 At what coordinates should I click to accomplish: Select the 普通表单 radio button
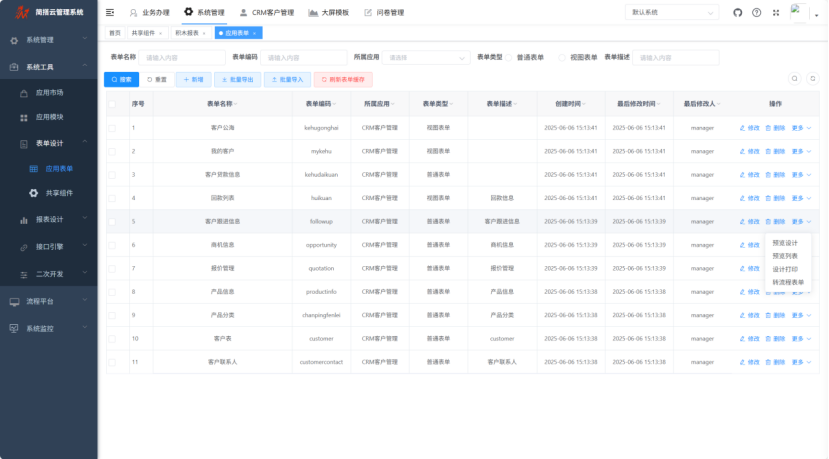coord(509,58)
